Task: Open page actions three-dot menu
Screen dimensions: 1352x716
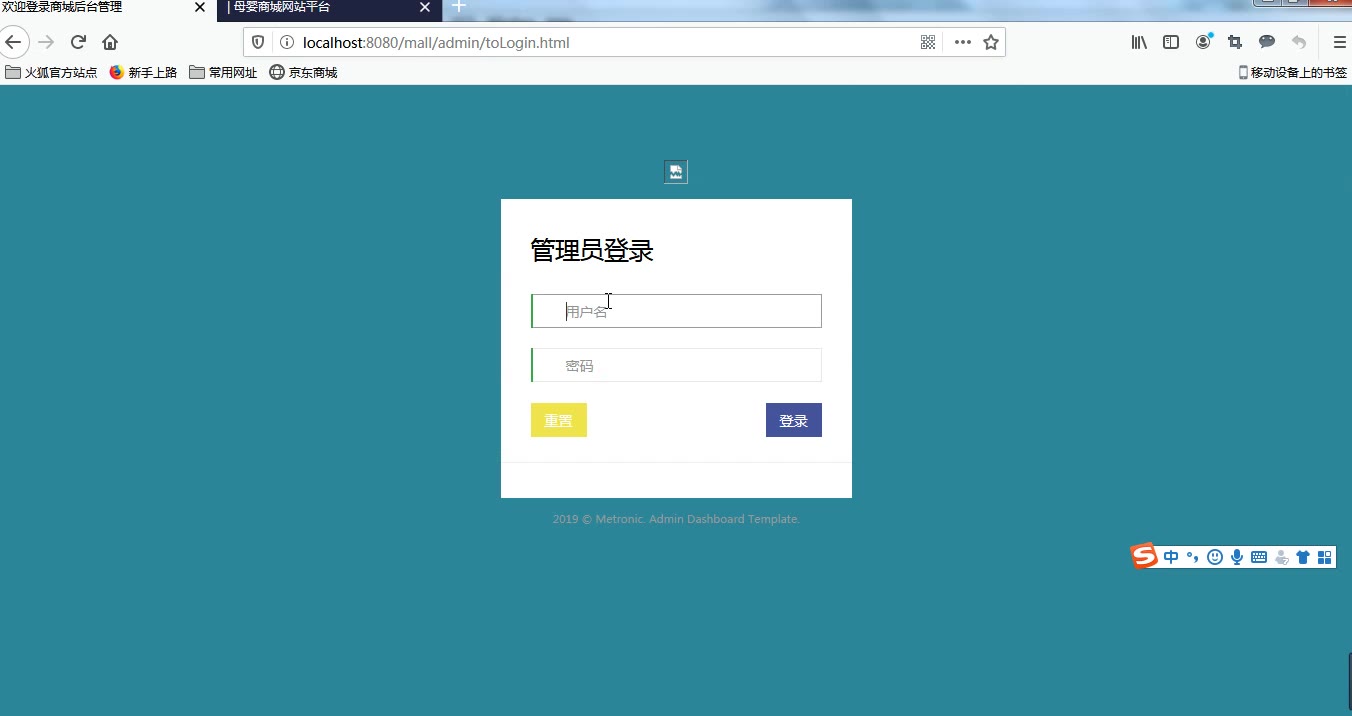Action: [x=962, y=42]
